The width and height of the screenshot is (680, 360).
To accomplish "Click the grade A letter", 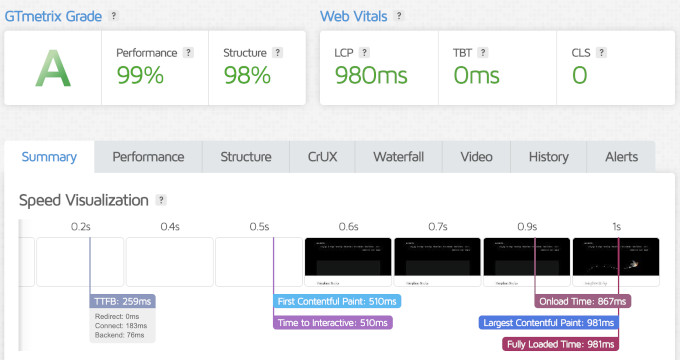I will [x=53, y=68].
